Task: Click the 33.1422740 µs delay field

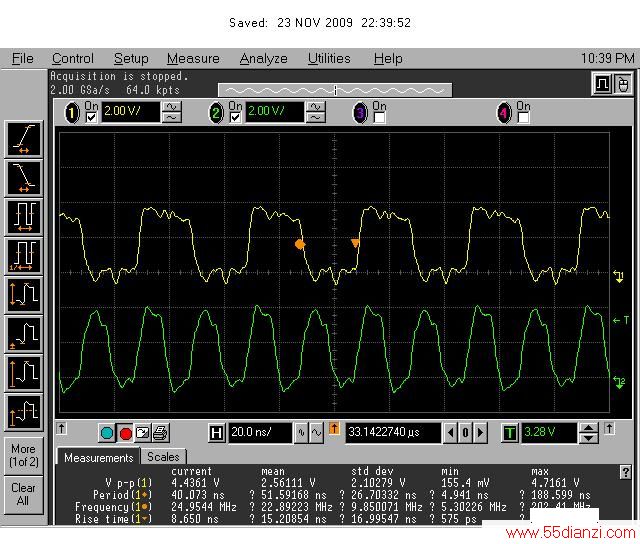Action: click(393, 433)
